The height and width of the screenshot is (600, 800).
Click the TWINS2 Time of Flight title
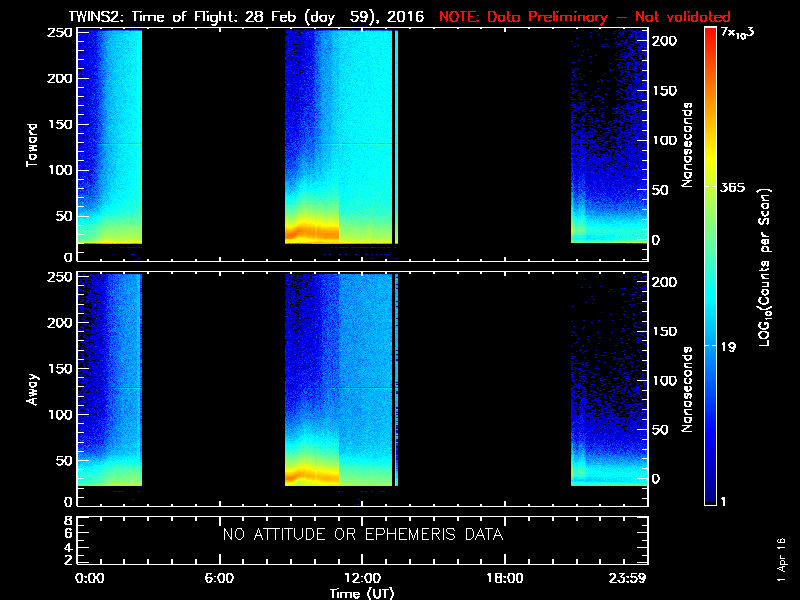click(246, 17)
